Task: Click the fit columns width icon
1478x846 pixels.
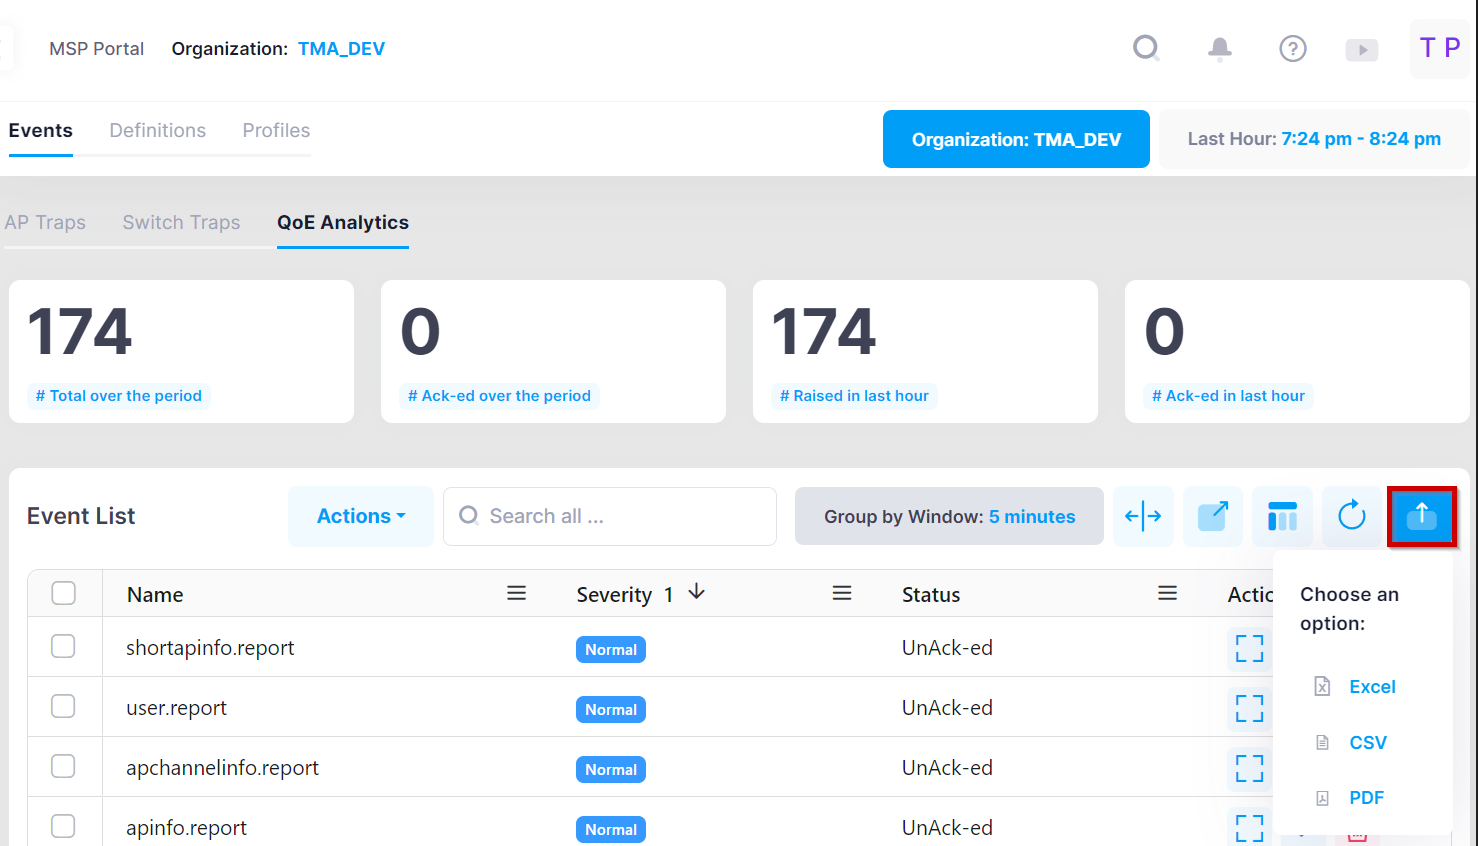Action: (x=1143, y=516)
